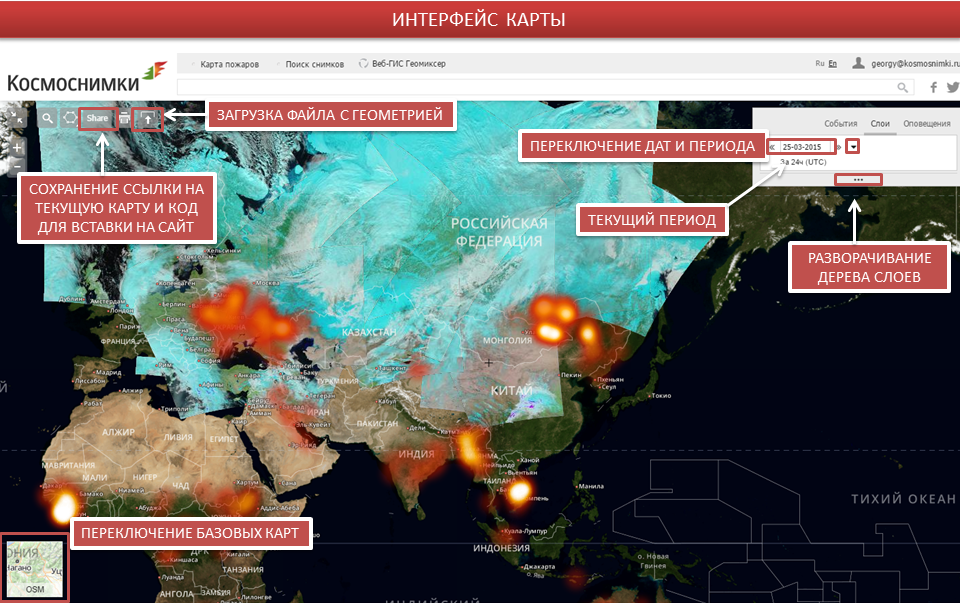The height and width of the screenshot is (603, 960).
Task: Click search magnifier in search field
Action: (902, 88)
